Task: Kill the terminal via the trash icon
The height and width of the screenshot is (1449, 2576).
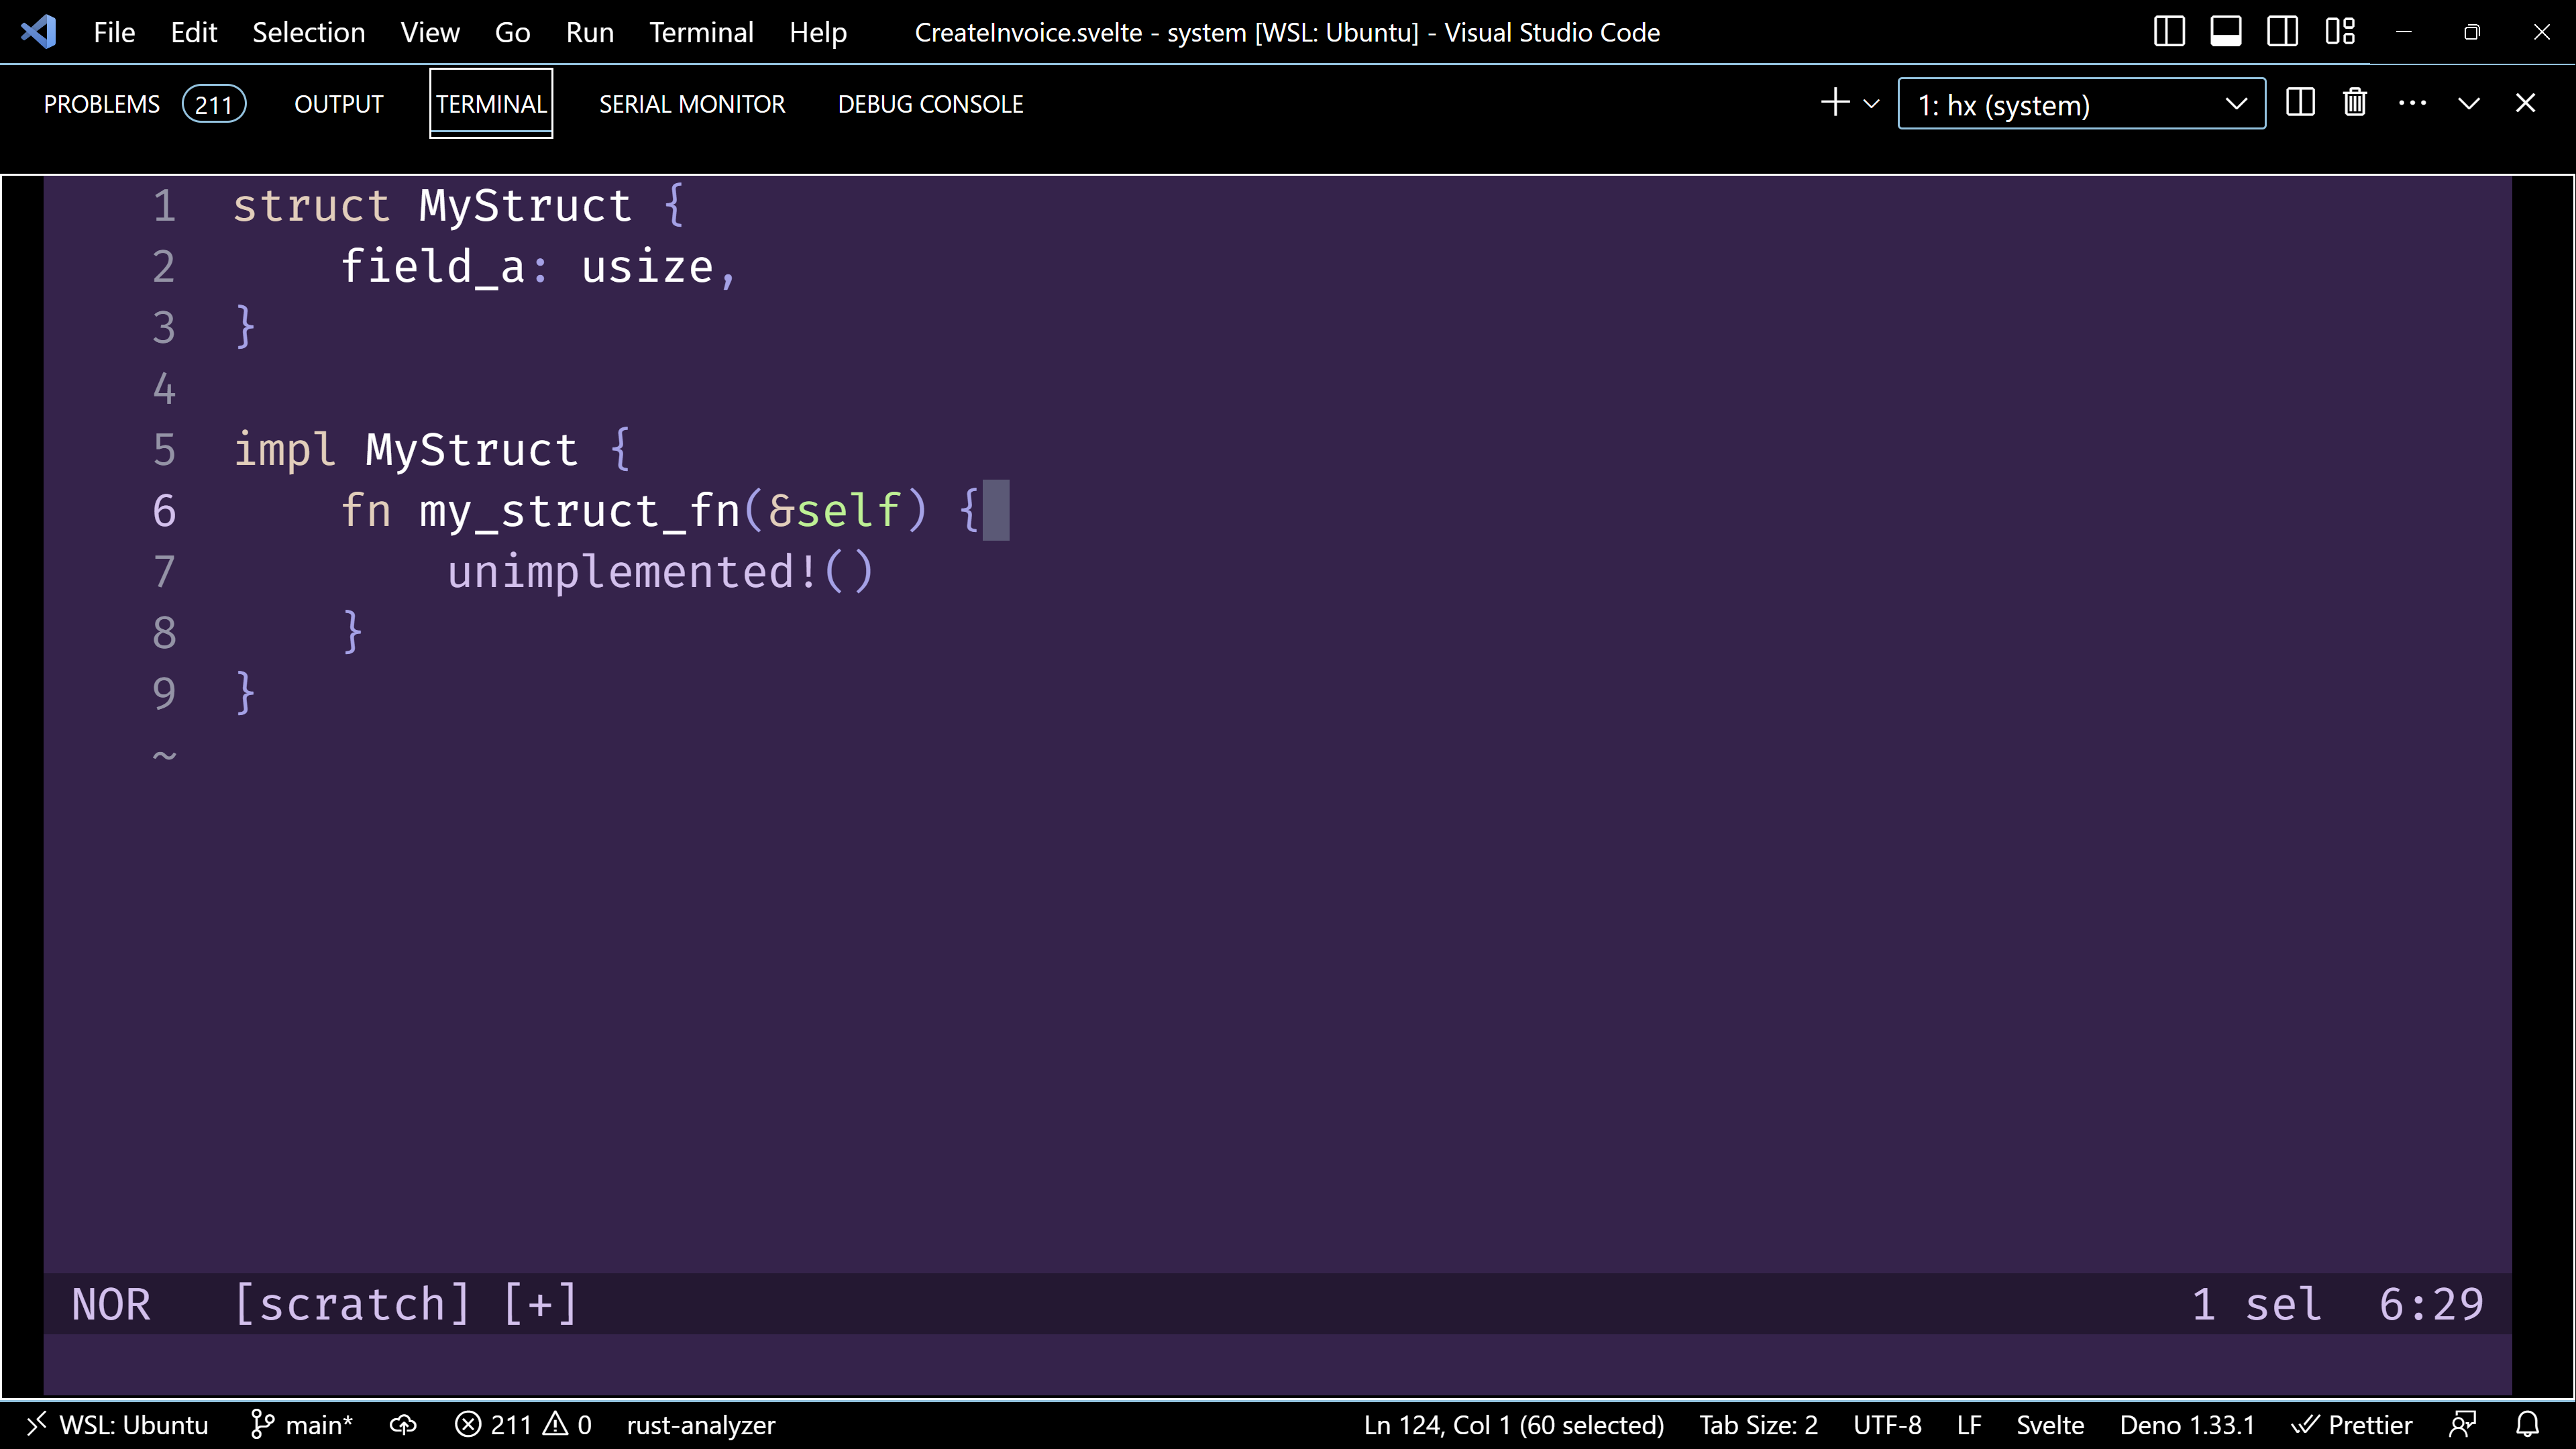Action: pyautogui.click(x=2355, y=103)
